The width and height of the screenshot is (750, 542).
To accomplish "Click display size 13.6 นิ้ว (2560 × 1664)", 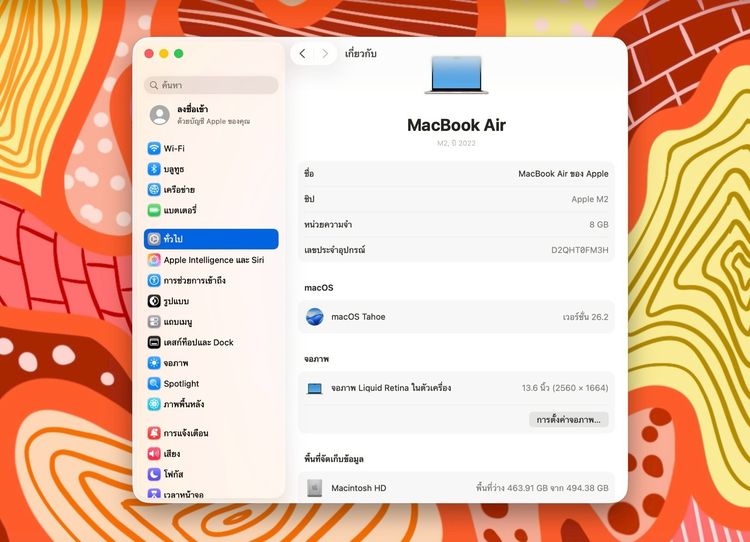I will point(565,388).
